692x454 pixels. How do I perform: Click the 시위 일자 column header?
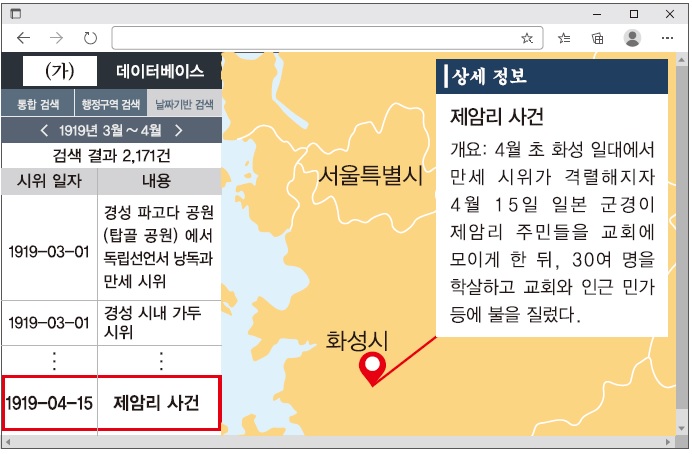pos(50,181)
